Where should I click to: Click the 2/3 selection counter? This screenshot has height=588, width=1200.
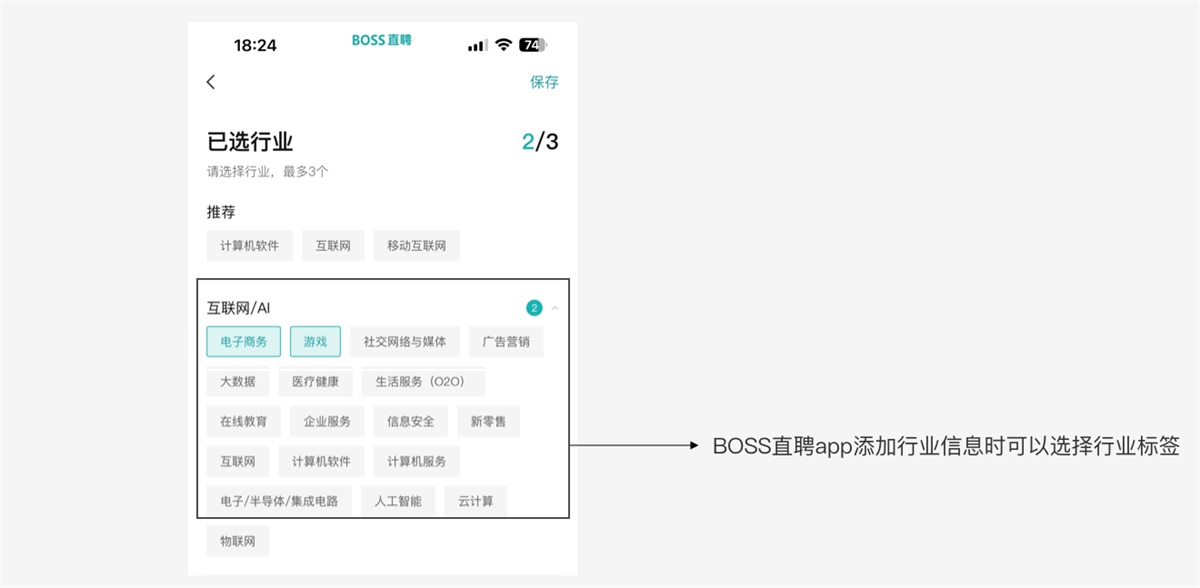(x=538, y=141)
